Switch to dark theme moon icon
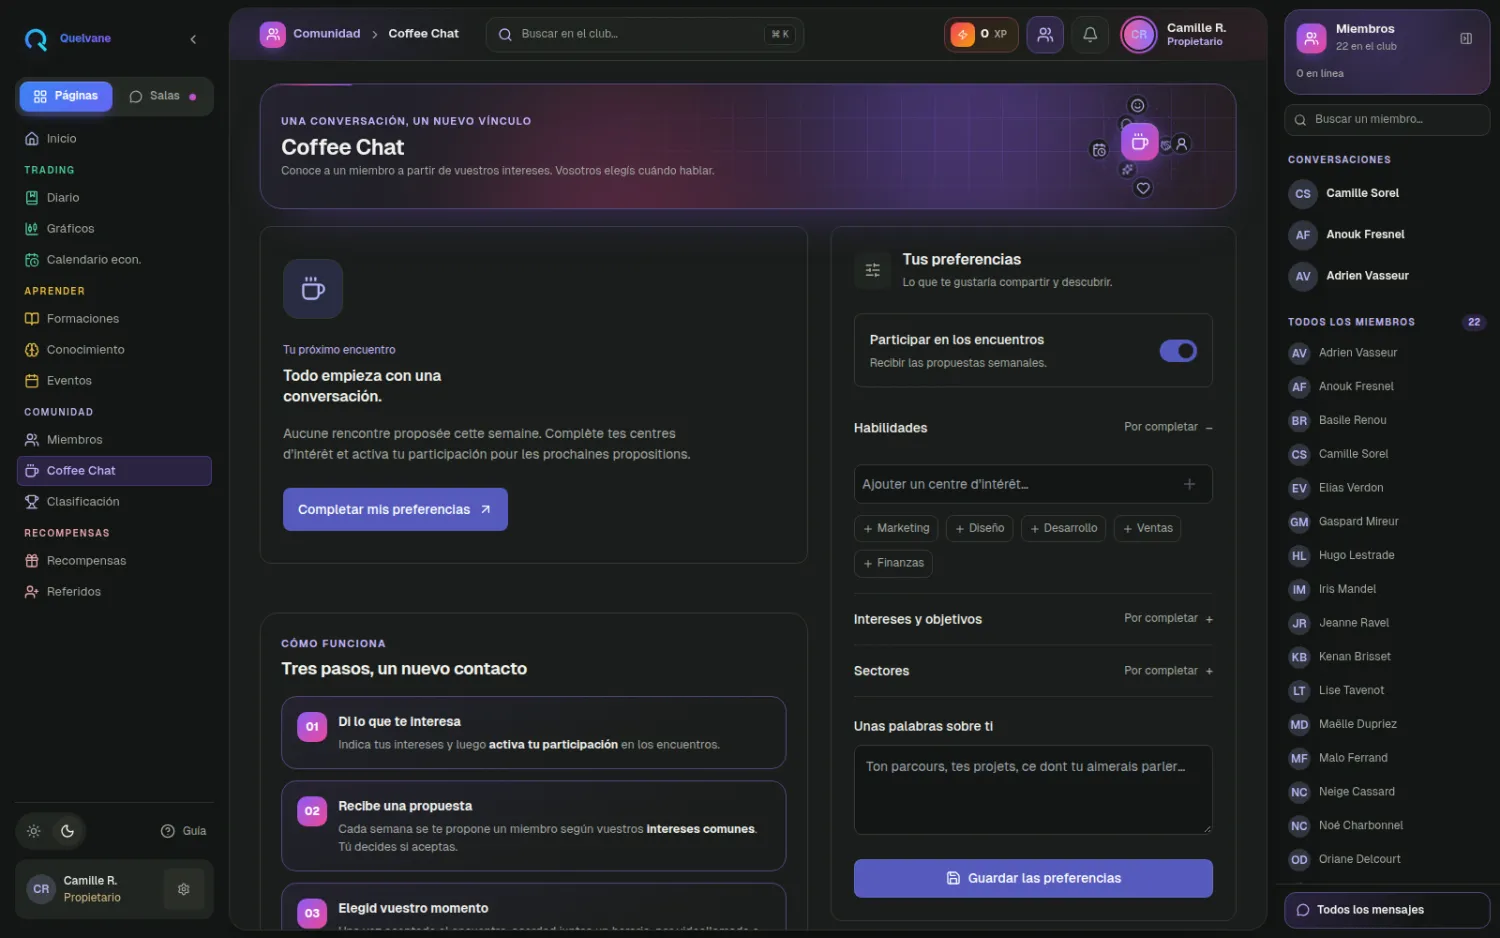 (x=68, y=831)
